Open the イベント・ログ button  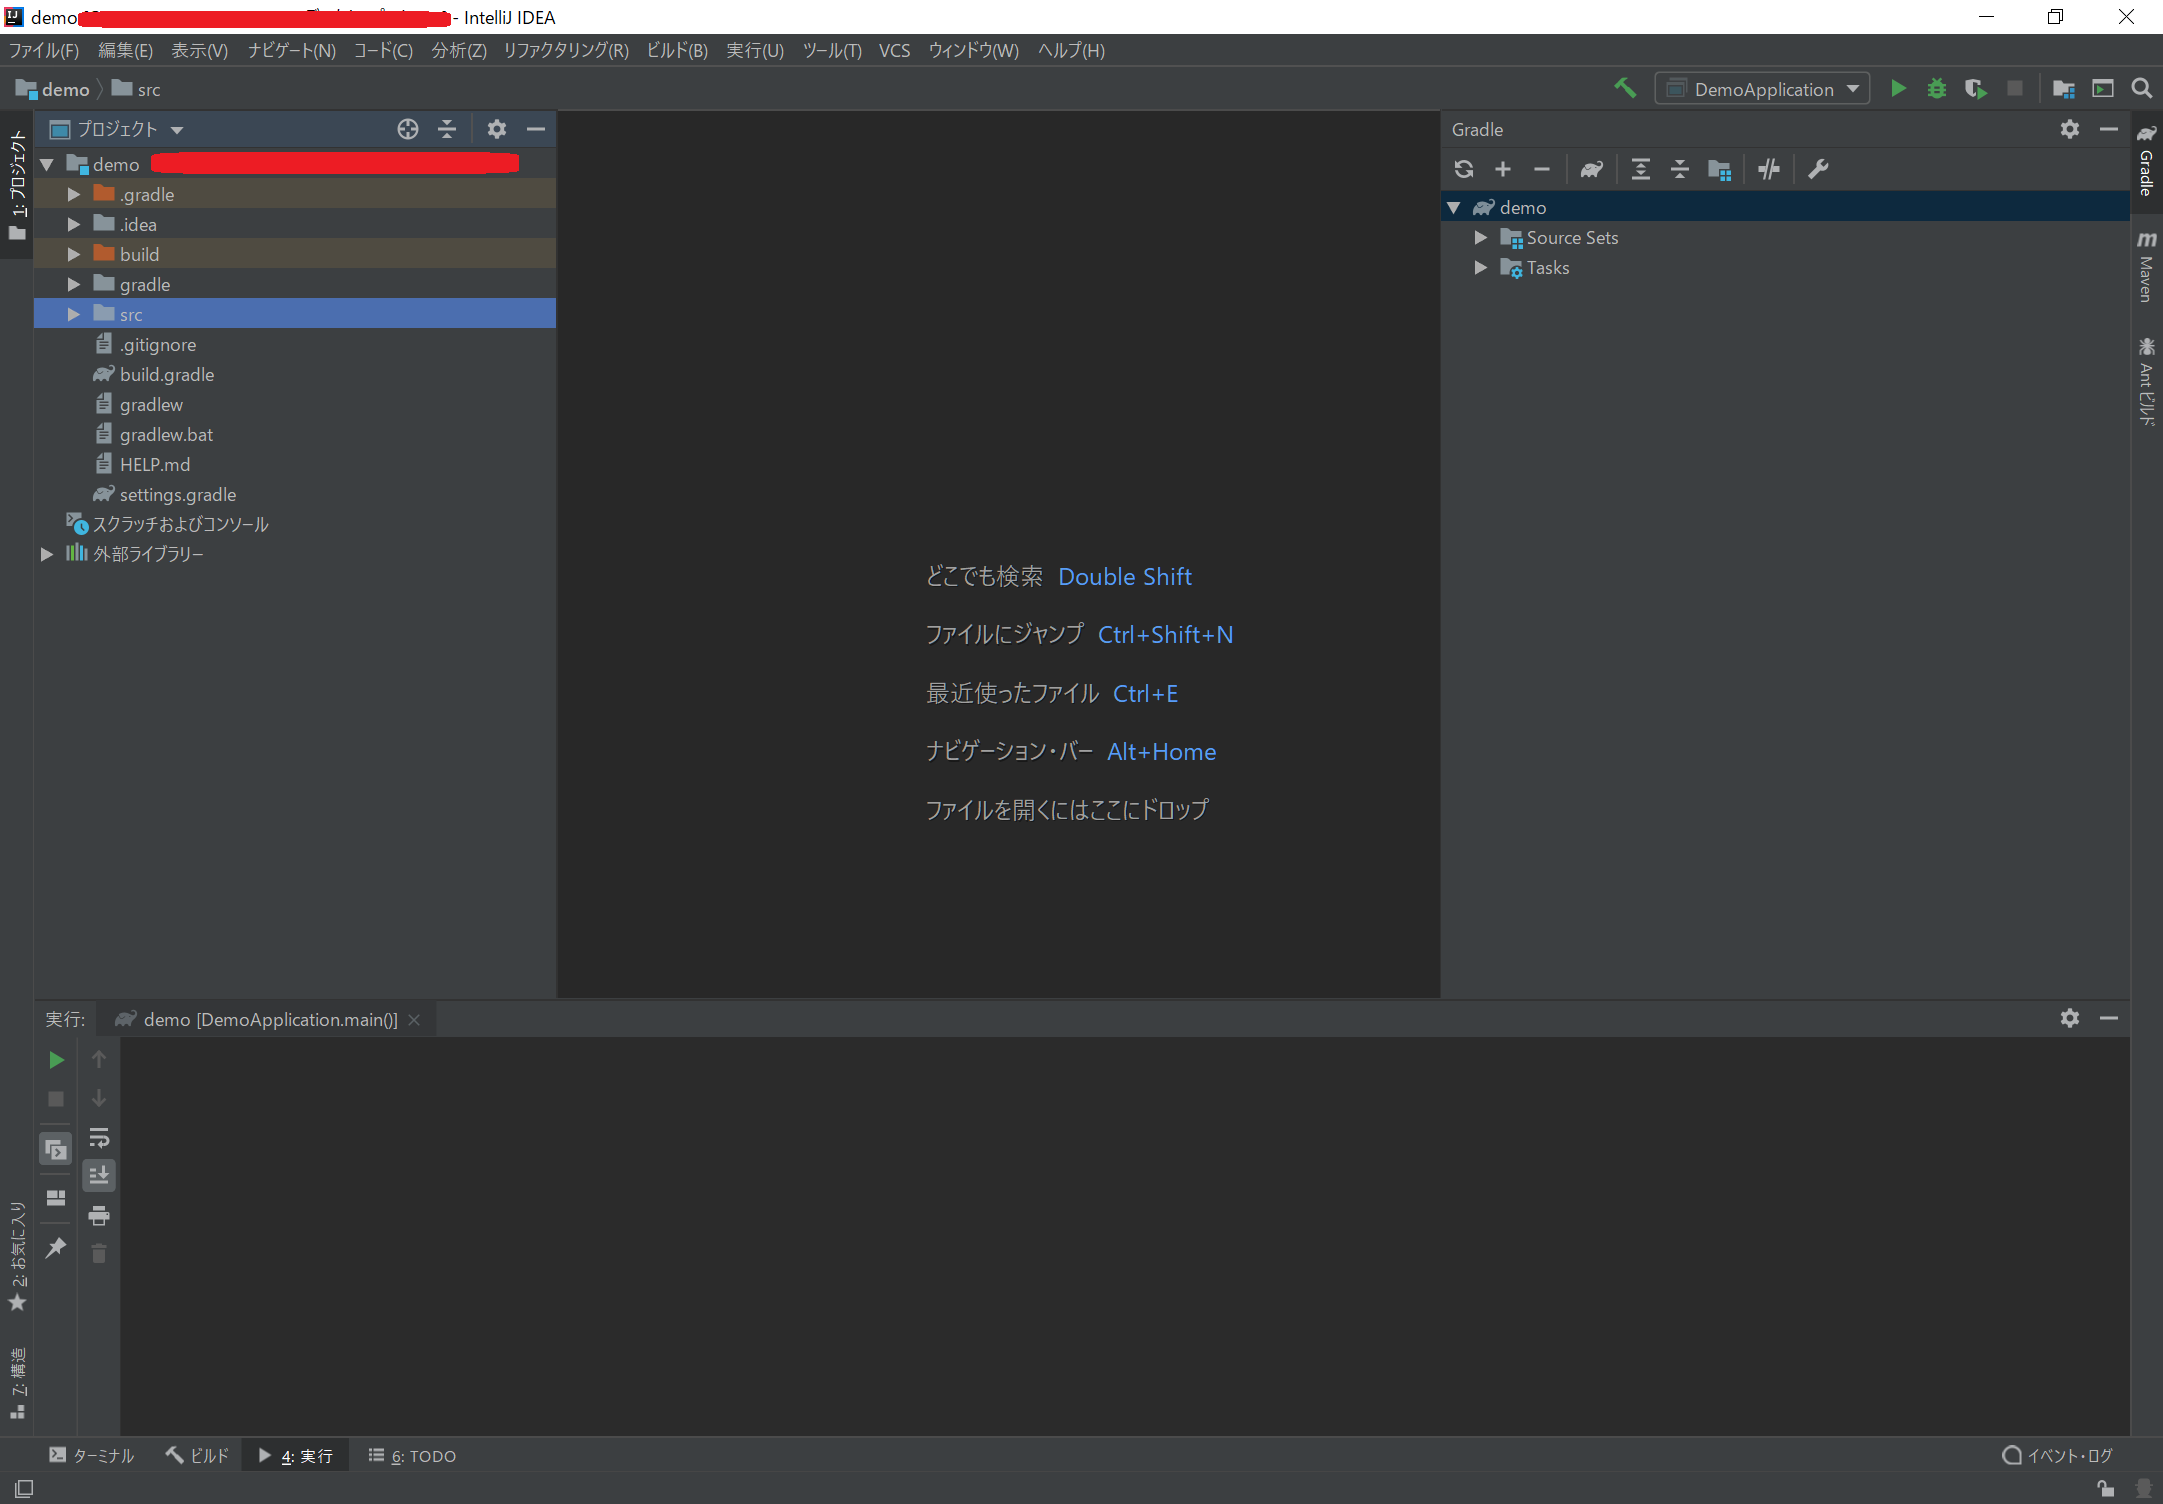click(x=2058, y=1456)
